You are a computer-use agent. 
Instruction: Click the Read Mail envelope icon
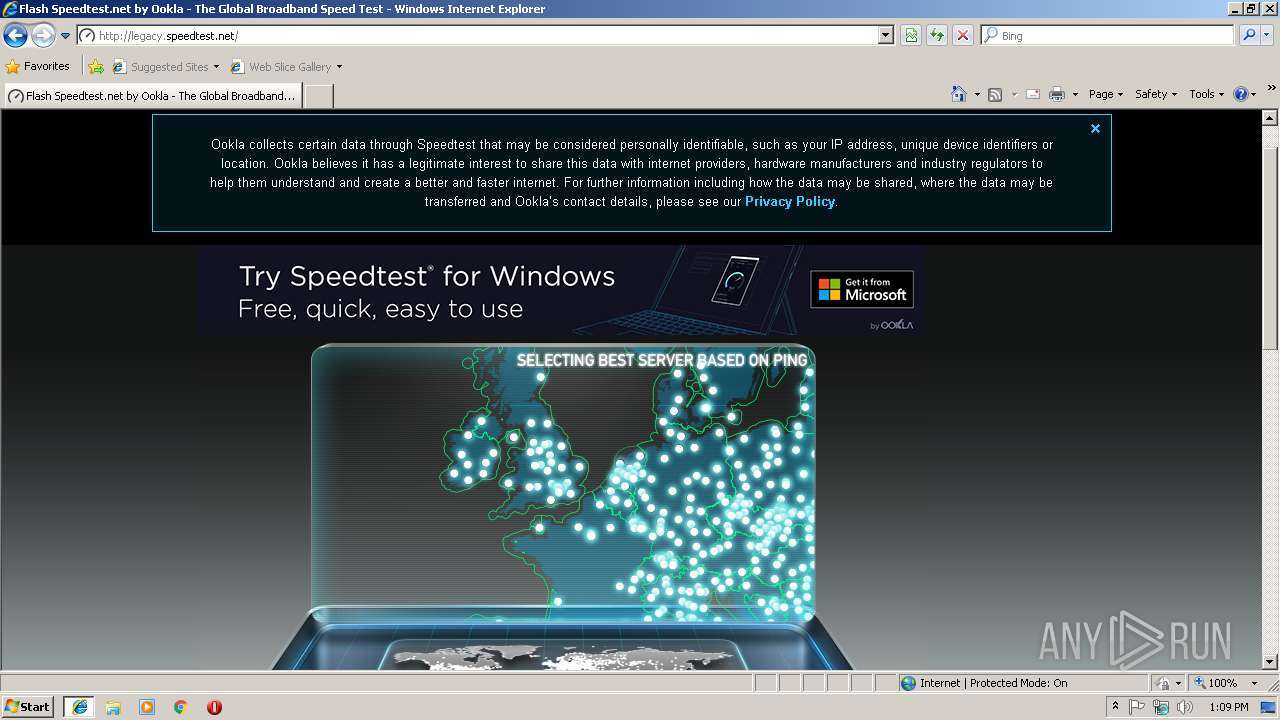coord(1033,94)
